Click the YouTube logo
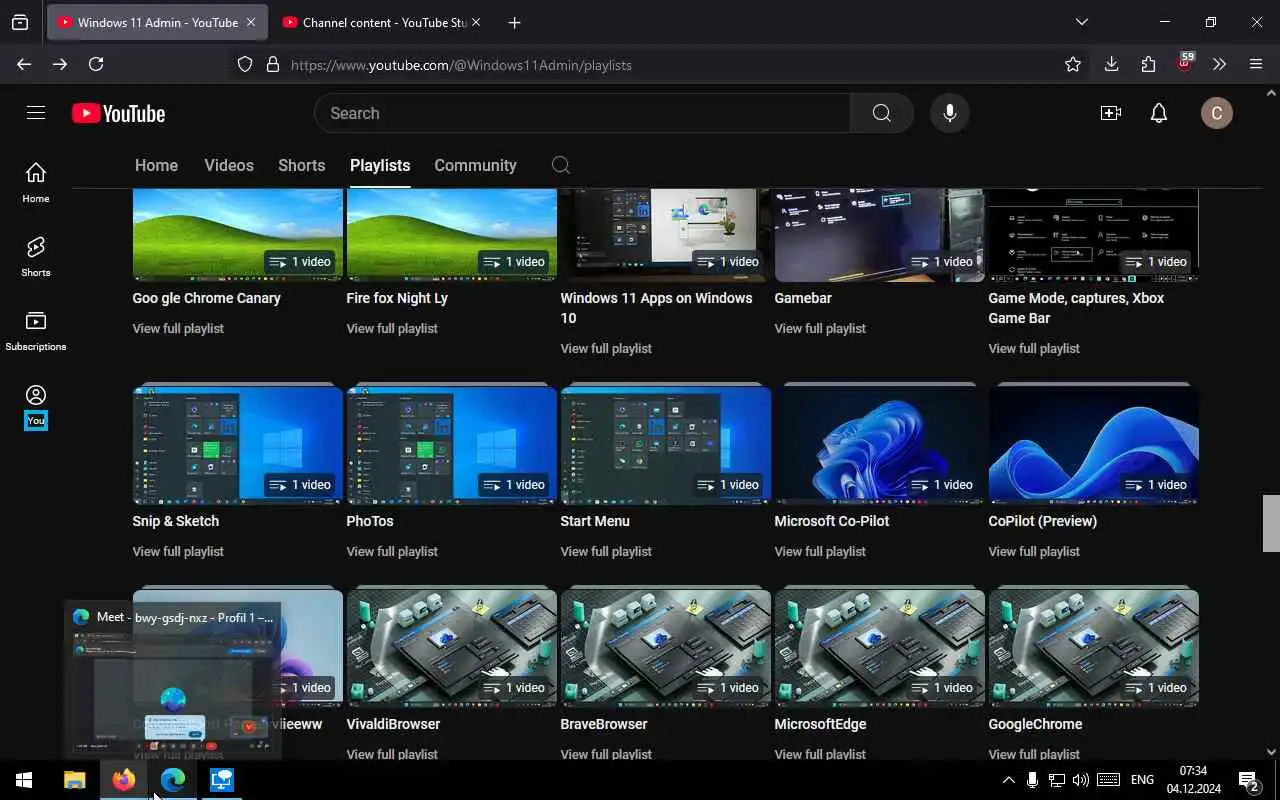Image resolution: width=1280 pixels, height=800 pixels. (x=118, y=114)
